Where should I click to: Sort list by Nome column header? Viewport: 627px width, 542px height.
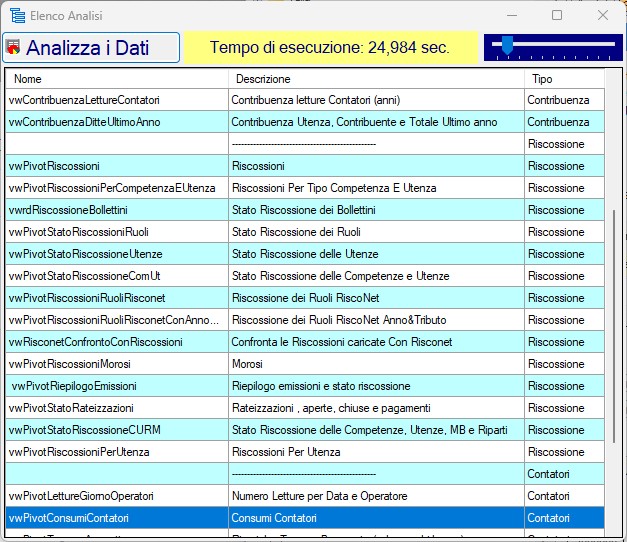[116, 79]
